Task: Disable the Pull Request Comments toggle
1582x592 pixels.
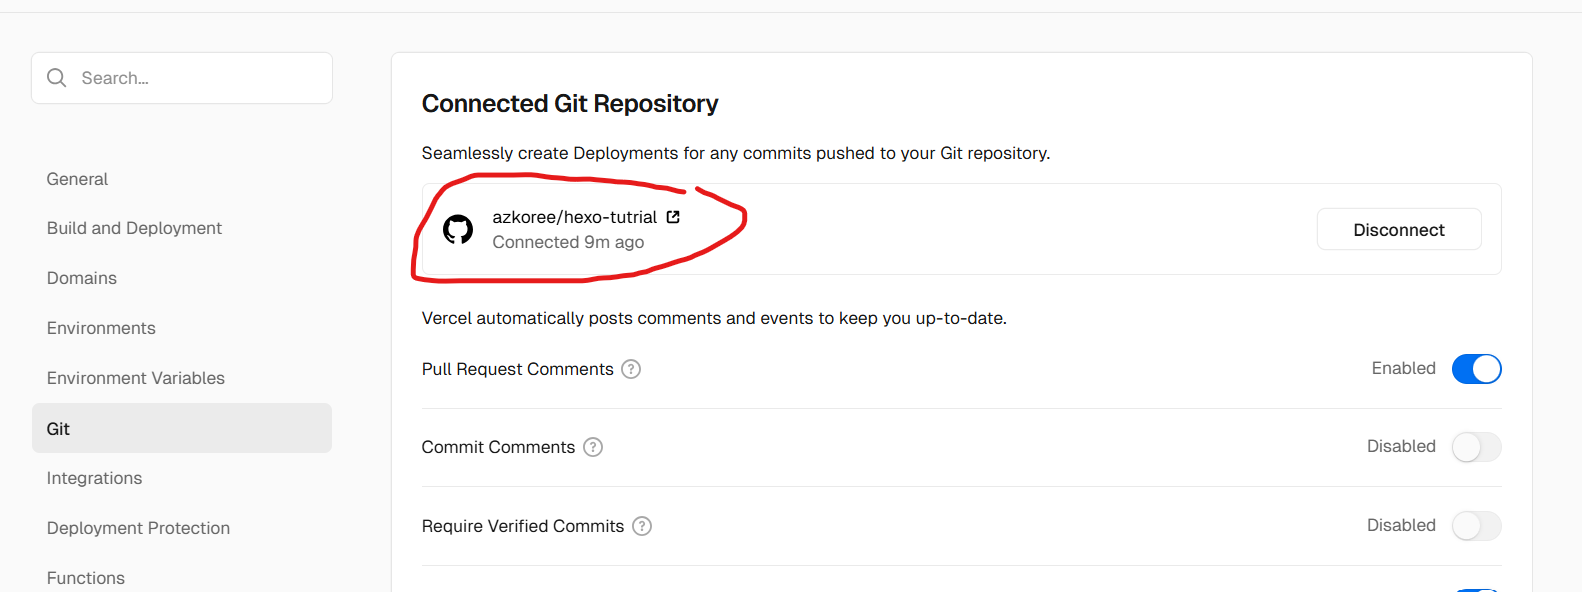Action: 1476,369
